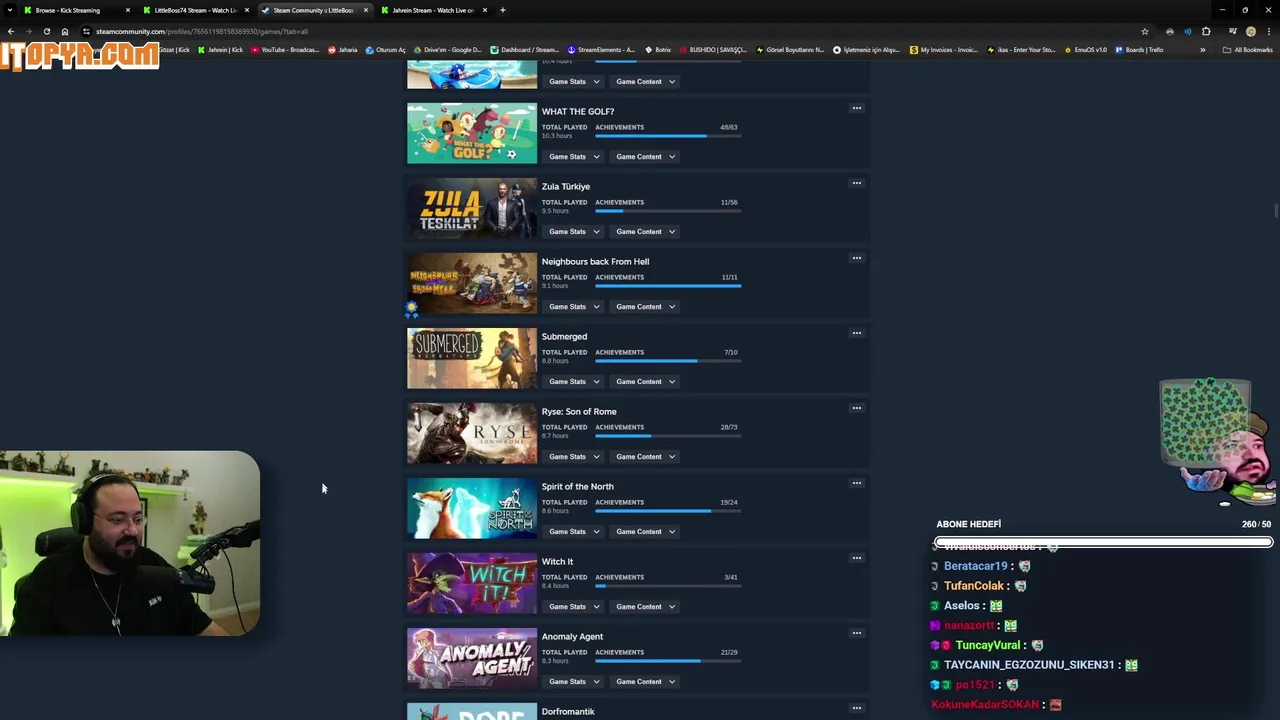Open ellipsis menu for Witch It
The height and width of the screenshot is (720, 1280).
(x=856, y=558)
